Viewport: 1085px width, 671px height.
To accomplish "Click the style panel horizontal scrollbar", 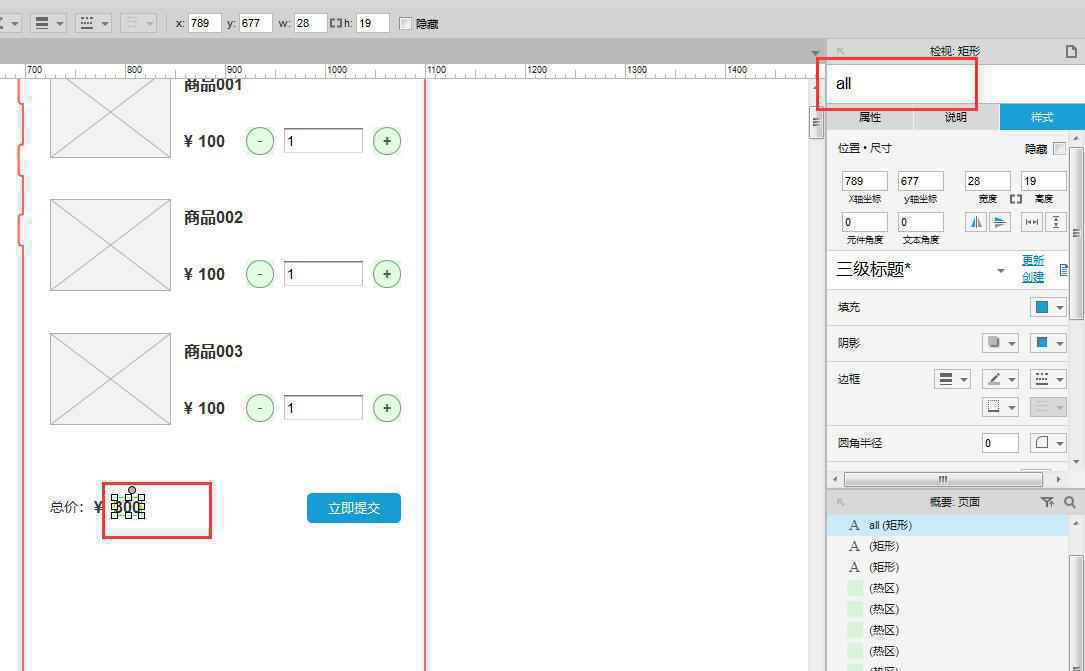I will pos(942,479).
